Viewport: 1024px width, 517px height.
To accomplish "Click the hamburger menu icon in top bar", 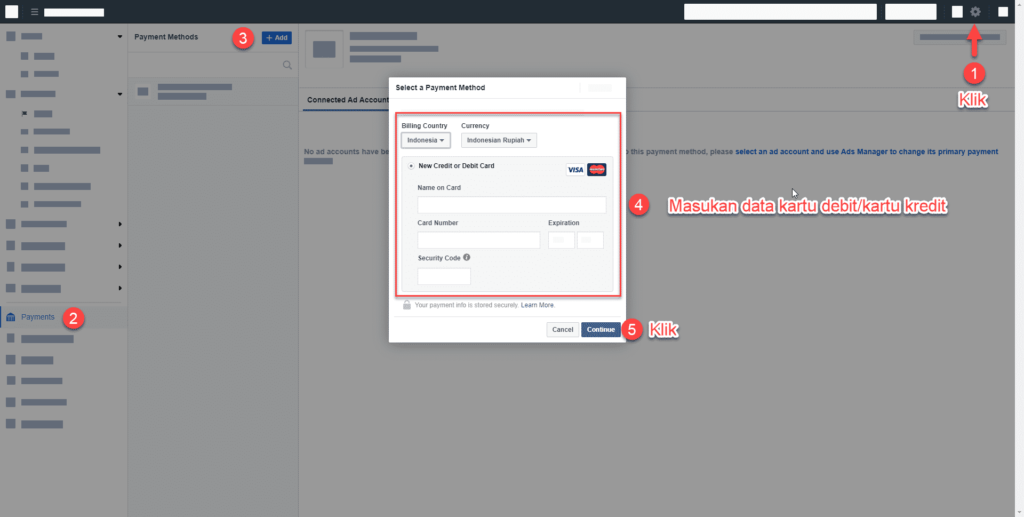I will pyautogui.click(x=34, y=12).
